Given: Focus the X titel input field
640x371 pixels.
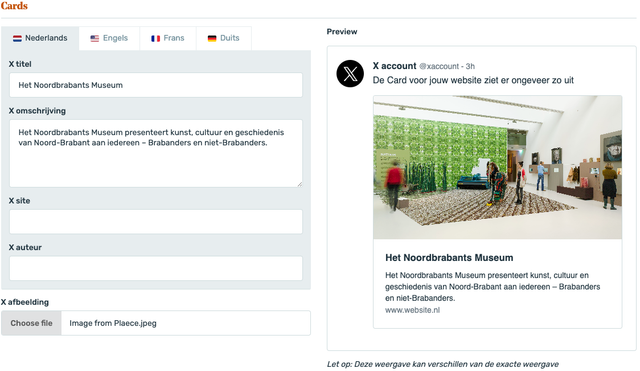Looking at the screenshot, I should click(156, 85).
